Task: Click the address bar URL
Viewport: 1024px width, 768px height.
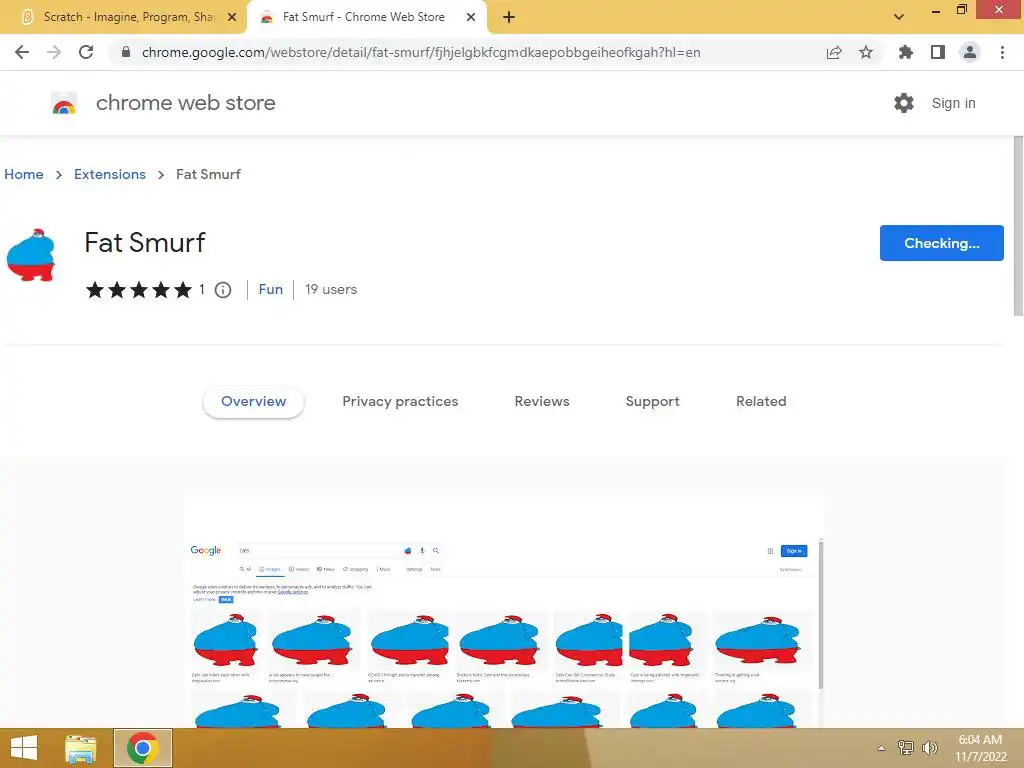Action: [x=421, y=52]
